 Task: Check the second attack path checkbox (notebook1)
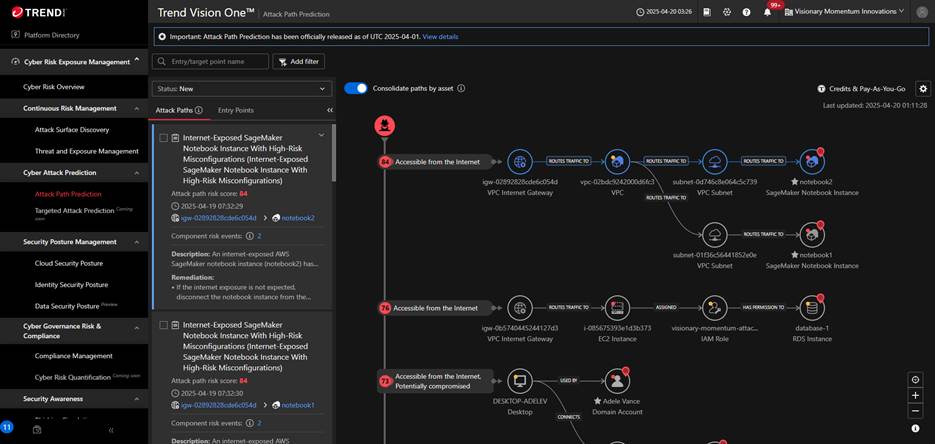click(x=163, y=325)
